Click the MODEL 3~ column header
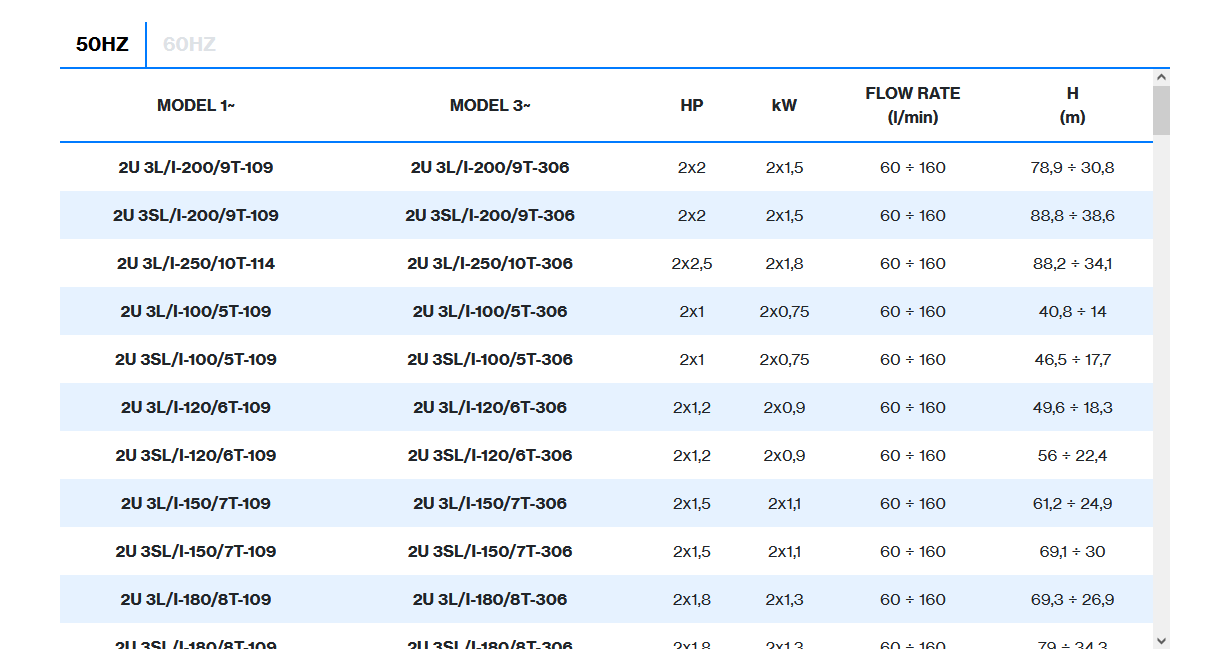Image resolution: width=1221 pixels, height=672 pixels. point(490,105)
